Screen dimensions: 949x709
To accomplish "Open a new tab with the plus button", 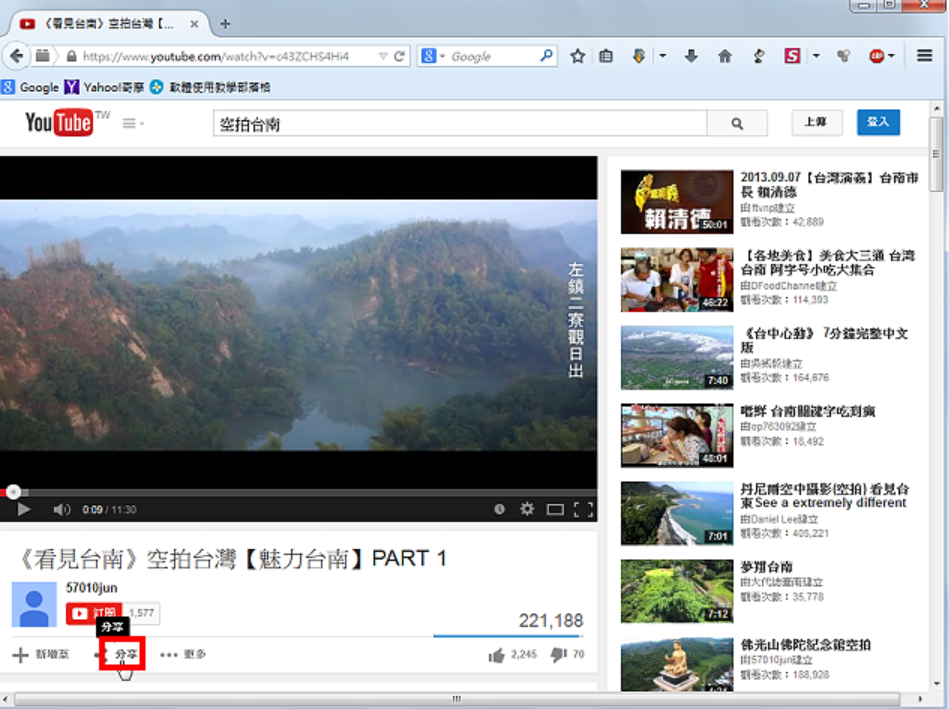I will (x=225, y=24).
